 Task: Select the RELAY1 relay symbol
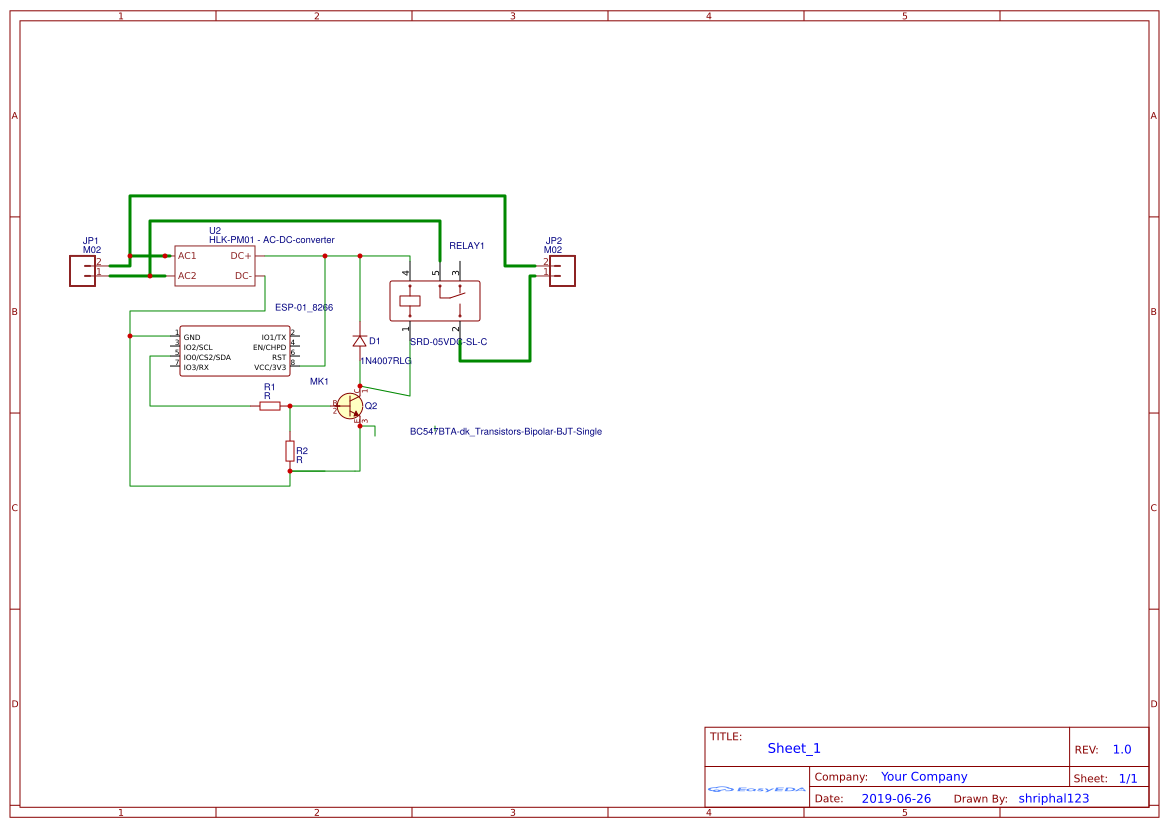click(x=434, y=300)
